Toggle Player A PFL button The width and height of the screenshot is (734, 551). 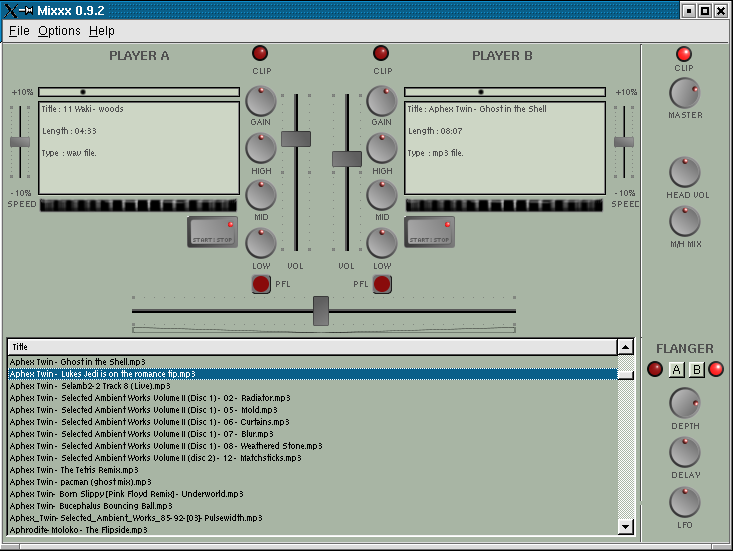(260, 285)
